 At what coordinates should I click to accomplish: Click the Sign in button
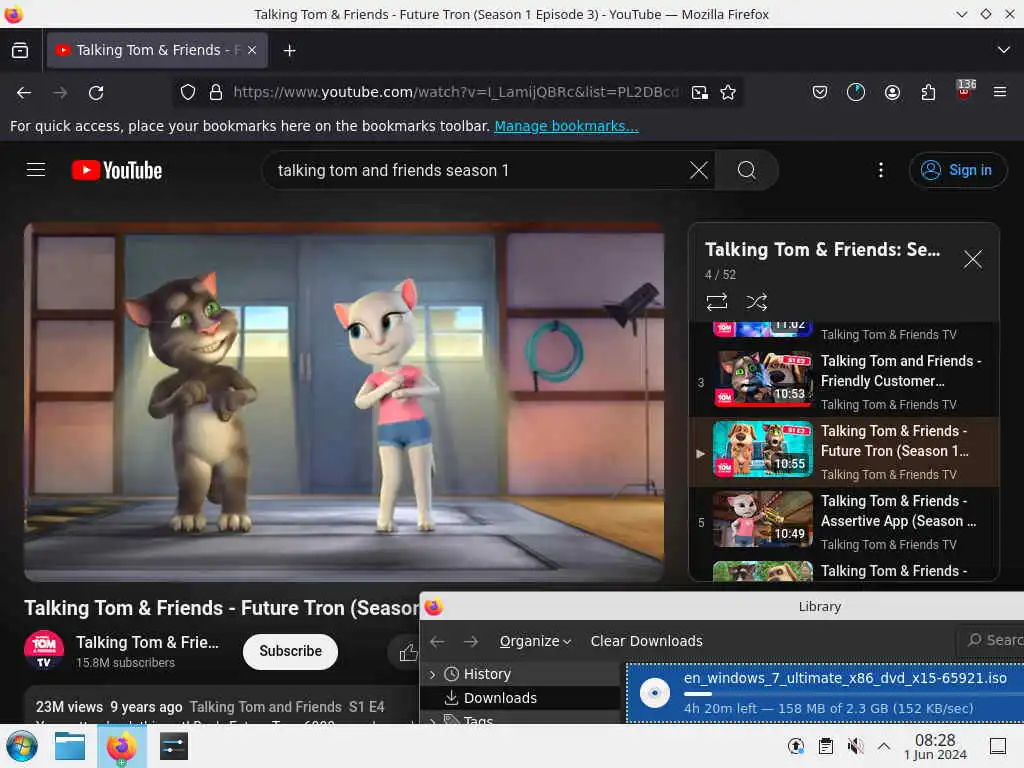click(x=957, y=170)
